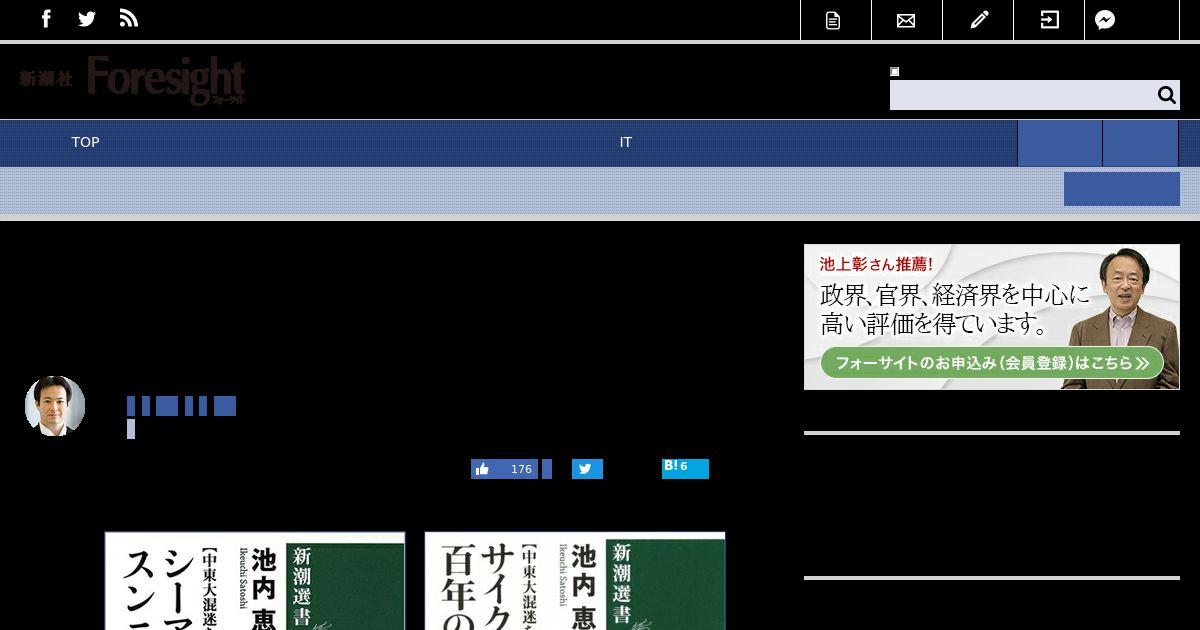Click the blue button in the sub-navigation bar
This screenshot has height=630, width=1200.
[1122, 189]
